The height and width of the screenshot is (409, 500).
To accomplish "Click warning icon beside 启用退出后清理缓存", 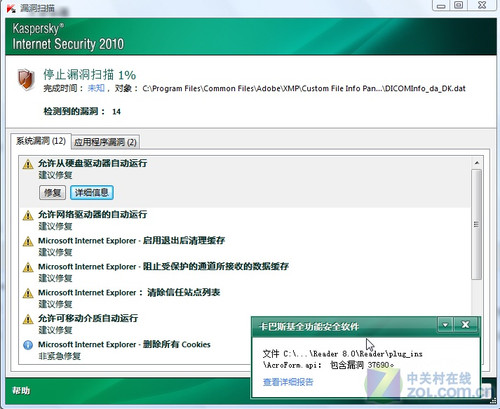I will [28, 241].
